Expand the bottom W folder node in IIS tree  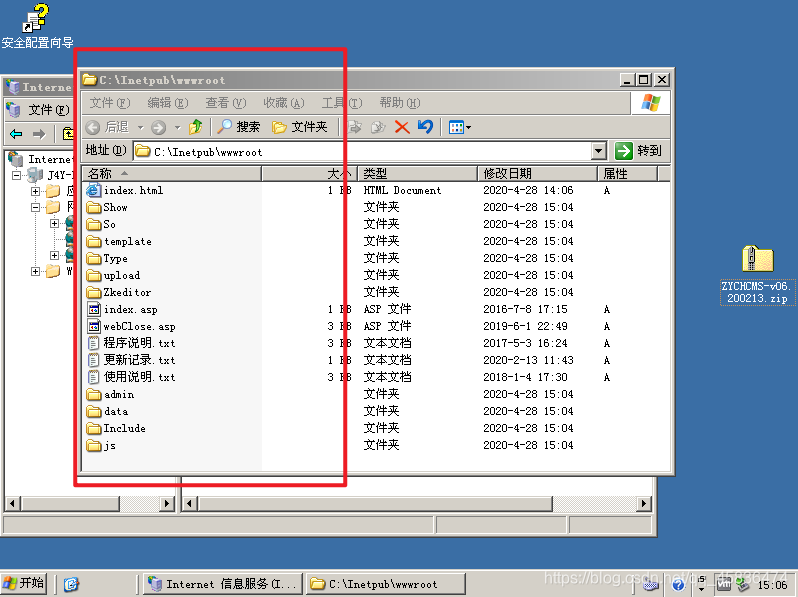[x=35, y=271]
